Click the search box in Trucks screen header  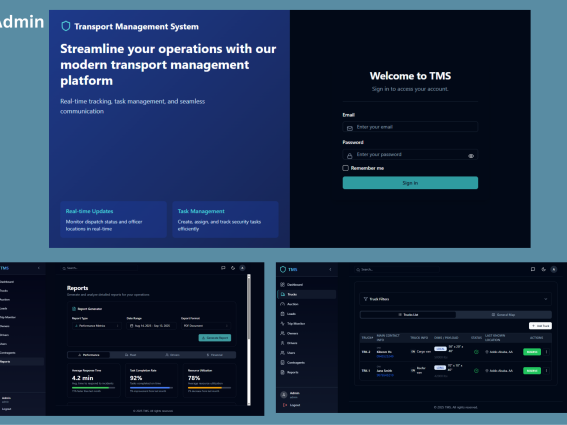click(396, 269)
